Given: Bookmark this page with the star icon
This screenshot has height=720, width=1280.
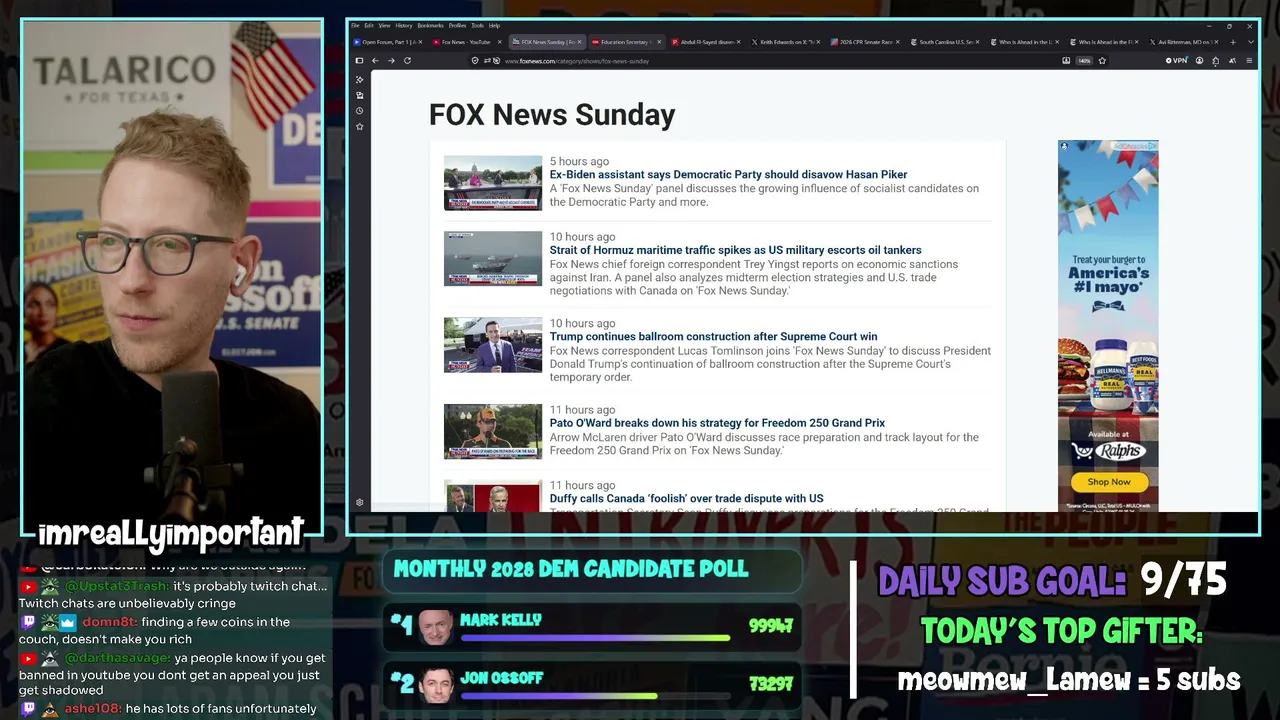Looking at the screenshot, I should [1102, 61].
